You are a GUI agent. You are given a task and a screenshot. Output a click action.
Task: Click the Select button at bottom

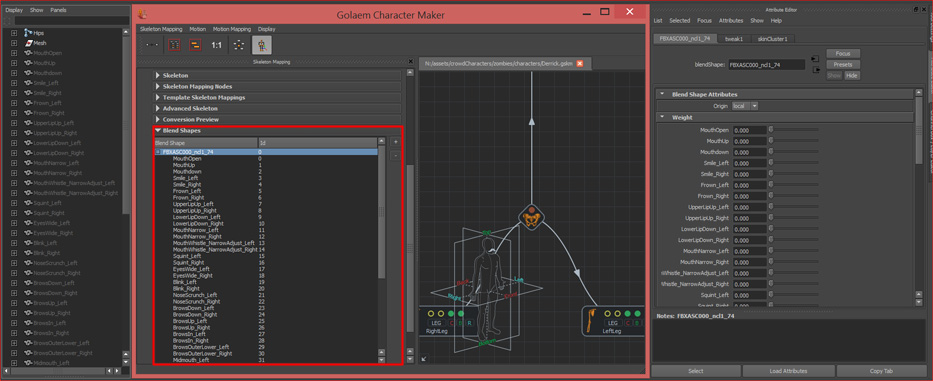[x=696, y=371]
